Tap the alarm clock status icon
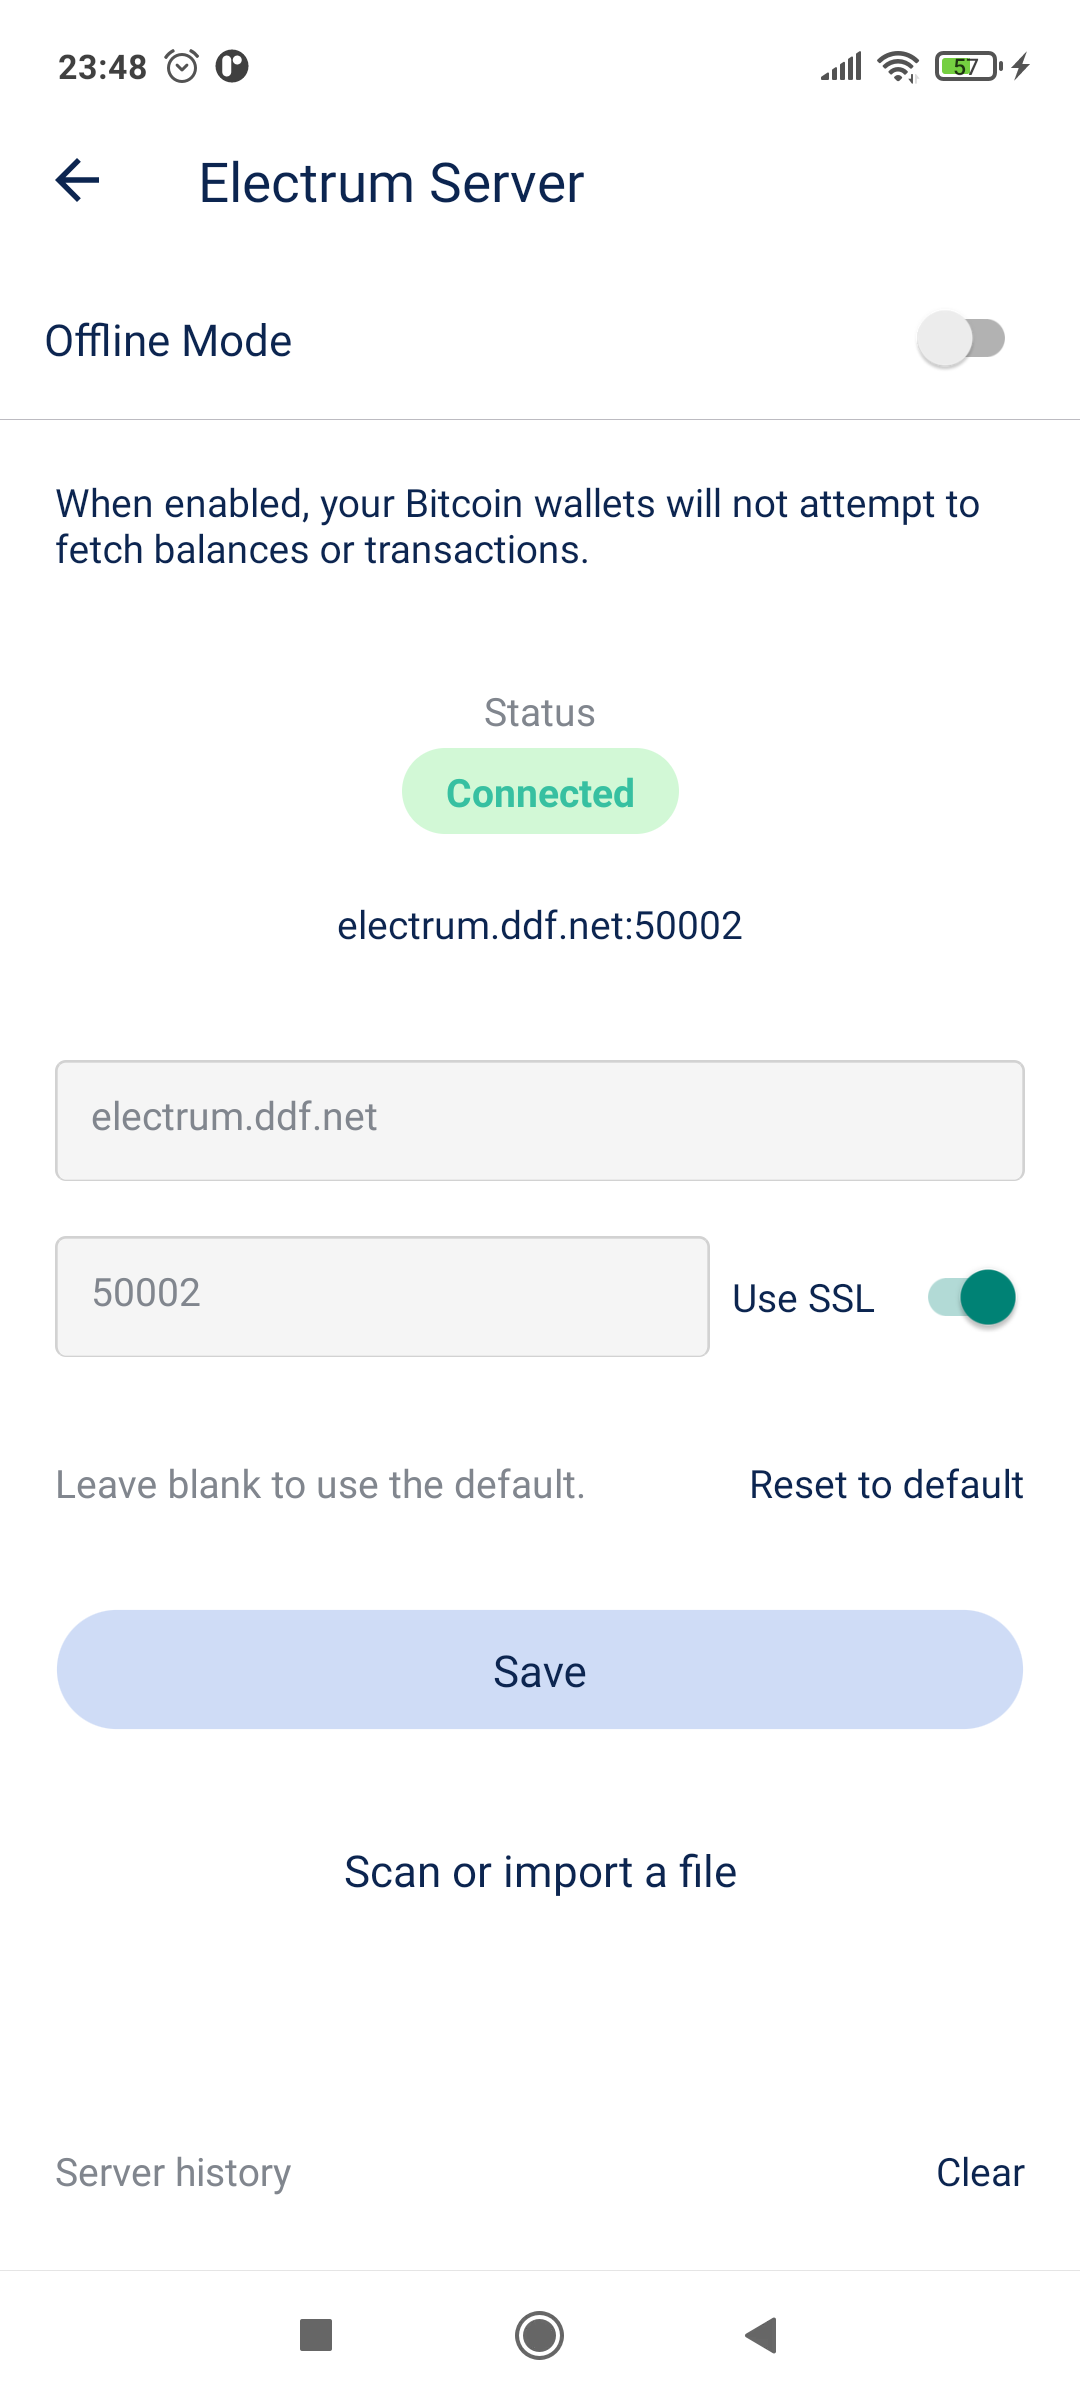1080x2400 pixels. [182, 67]
